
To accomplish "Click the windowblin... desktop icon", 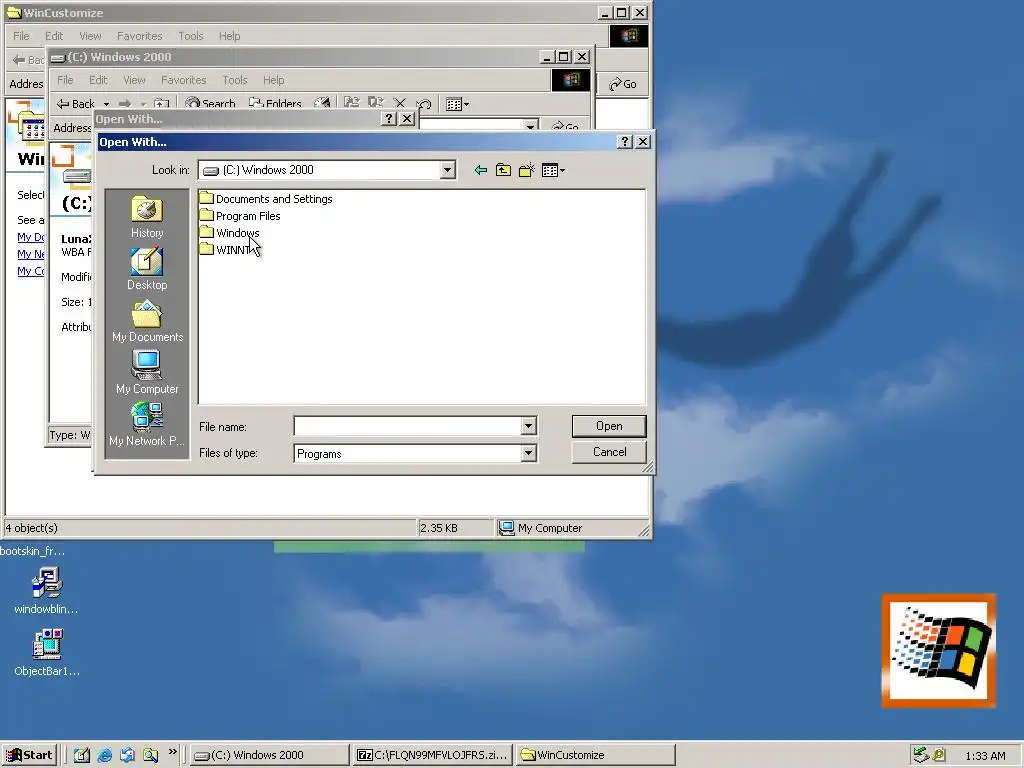I will click(x=46, y=590).
